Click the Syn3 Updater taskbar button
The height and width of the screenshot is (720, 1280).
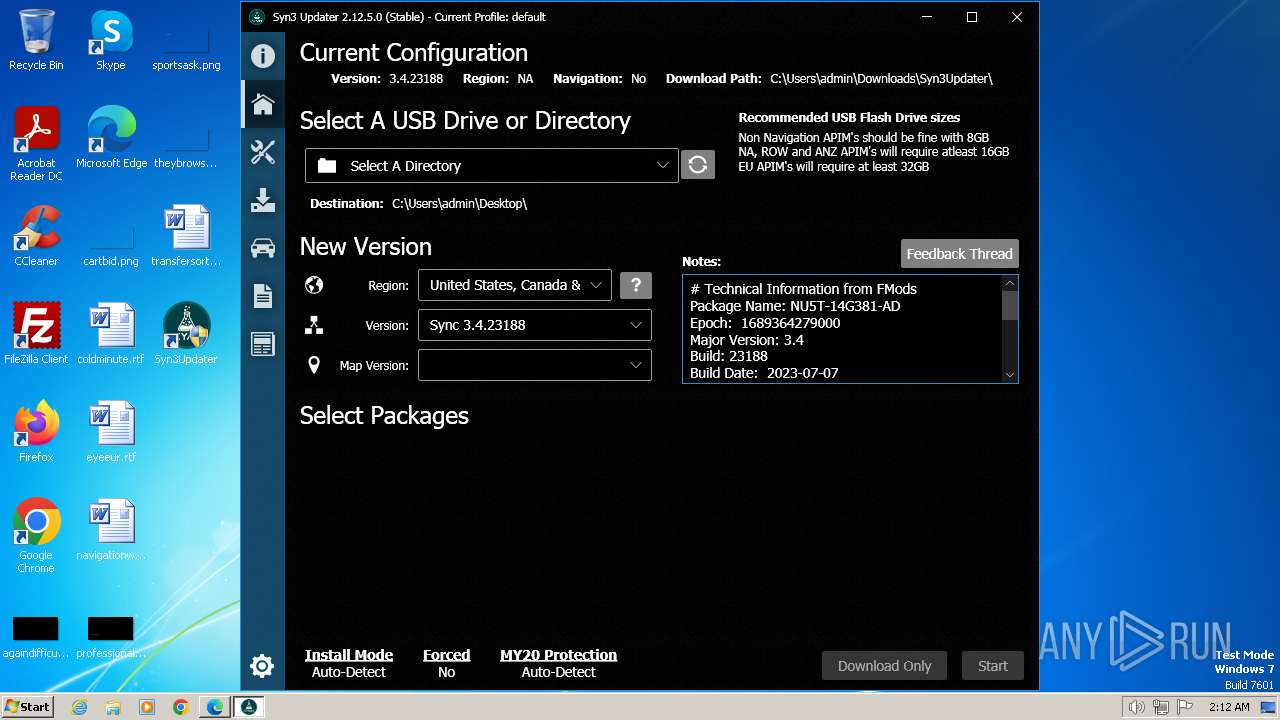tap(249, 707)
